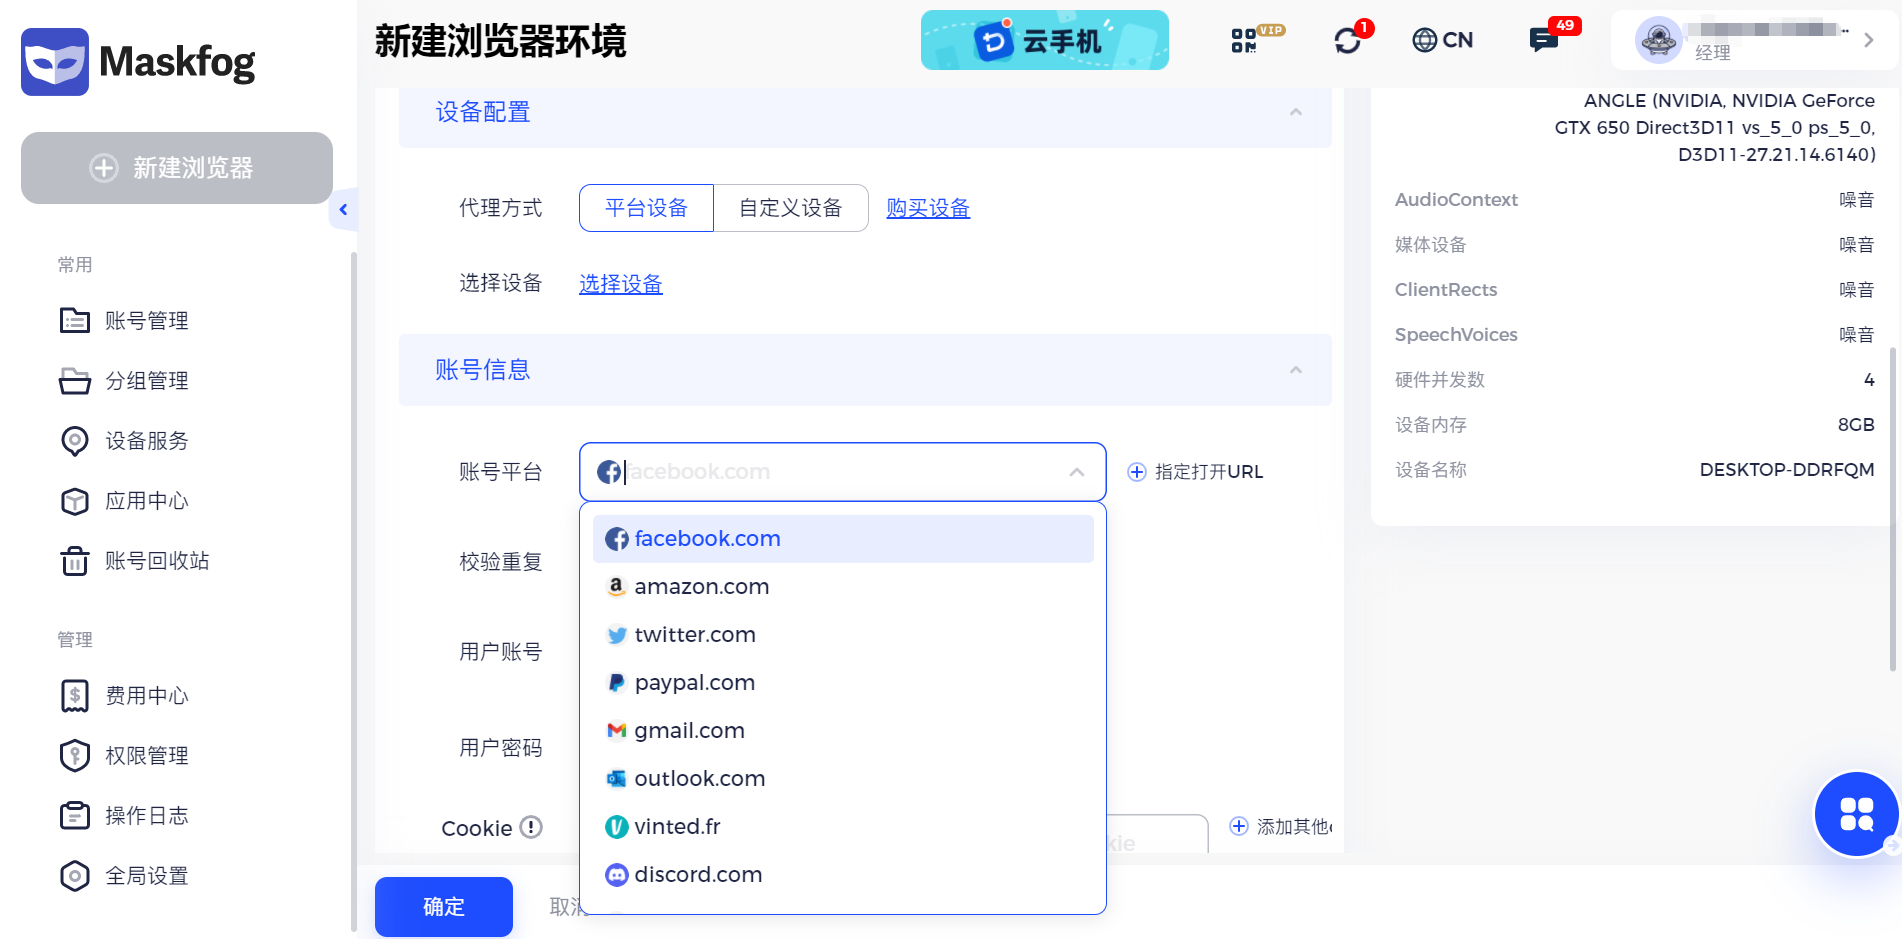Viewport: 1902px width, 939px height.
Task: Click the 全局设置 hexagon gear icon
Action: click(75, 876)
